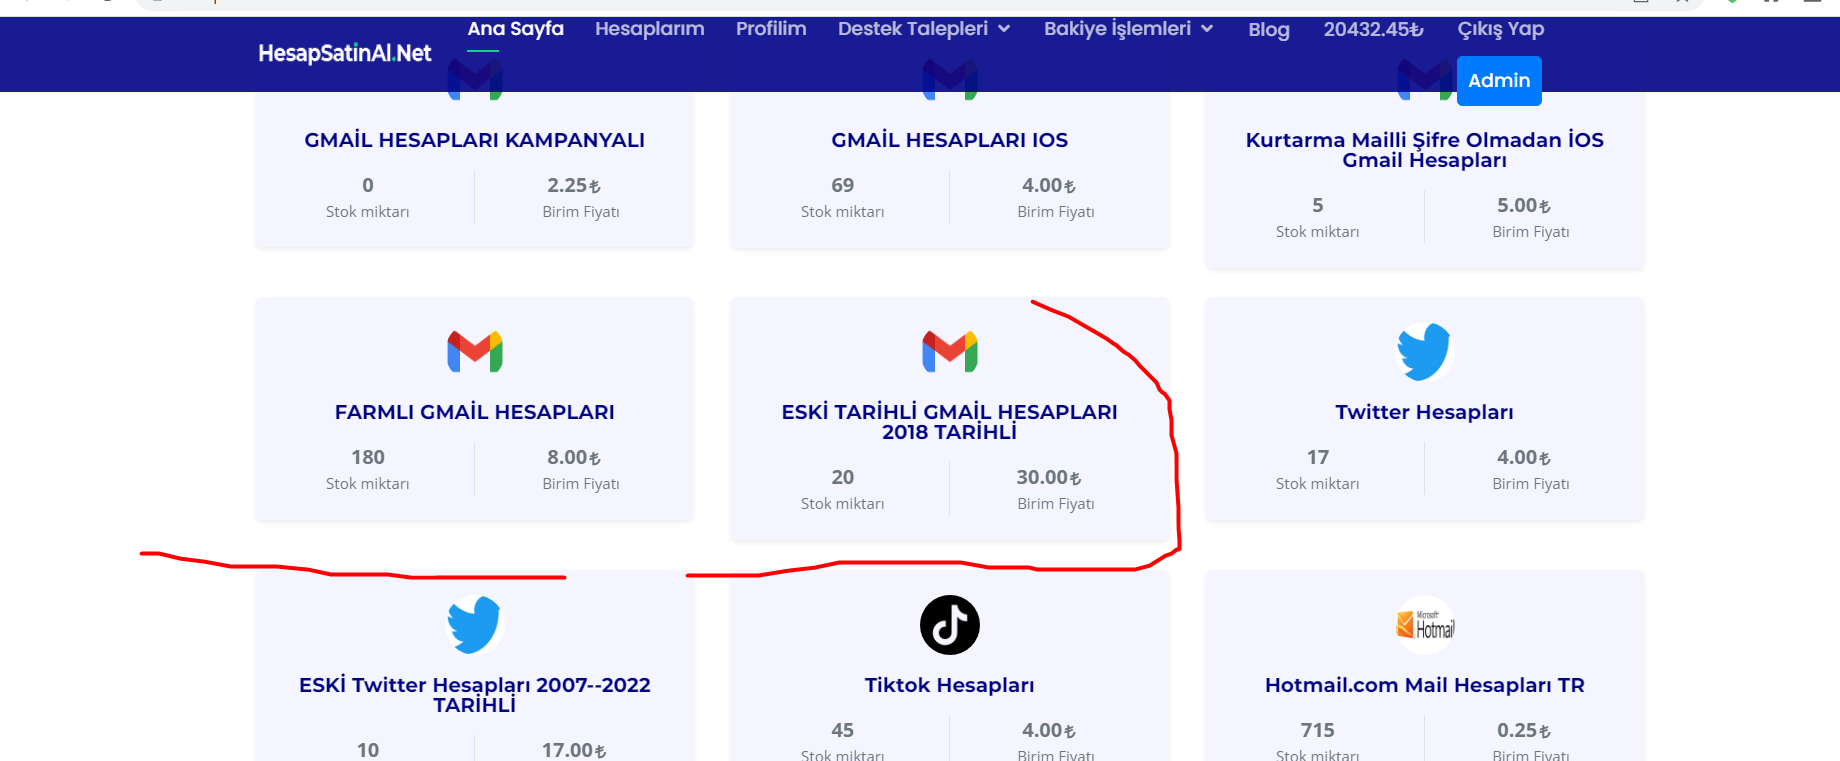Click the 30.00₺ unit price
This screenshot has height=761, width=1840.
click(1049, 477)
